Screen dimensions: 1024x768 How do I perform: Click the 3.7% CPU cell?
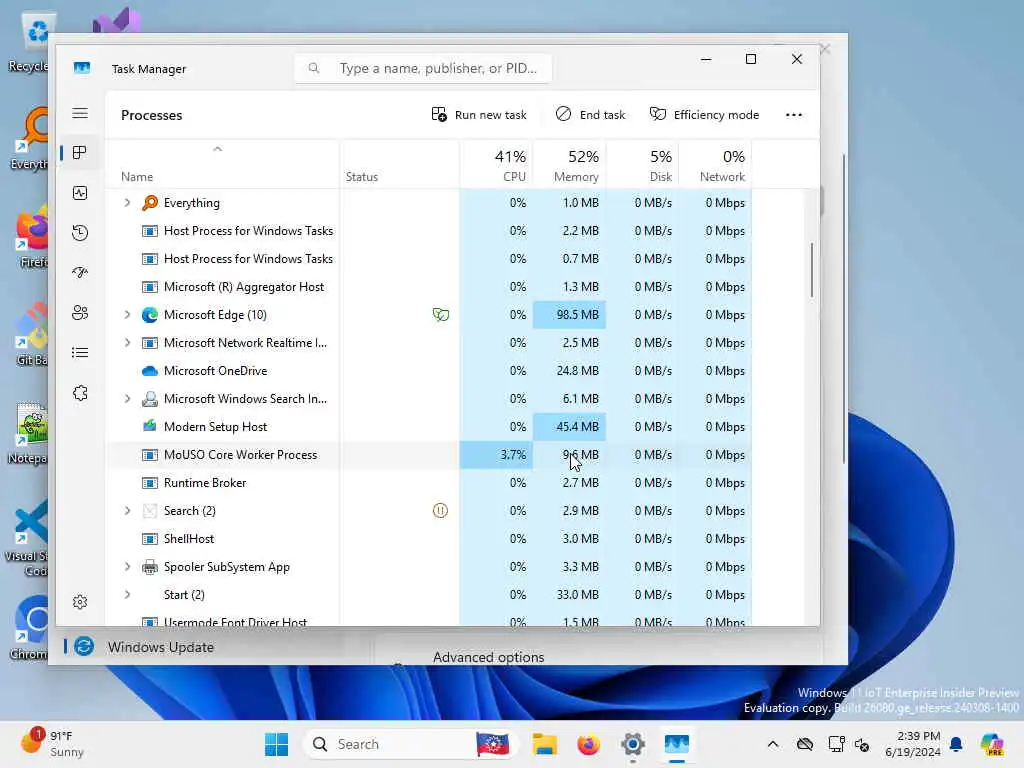pos(496,455)
